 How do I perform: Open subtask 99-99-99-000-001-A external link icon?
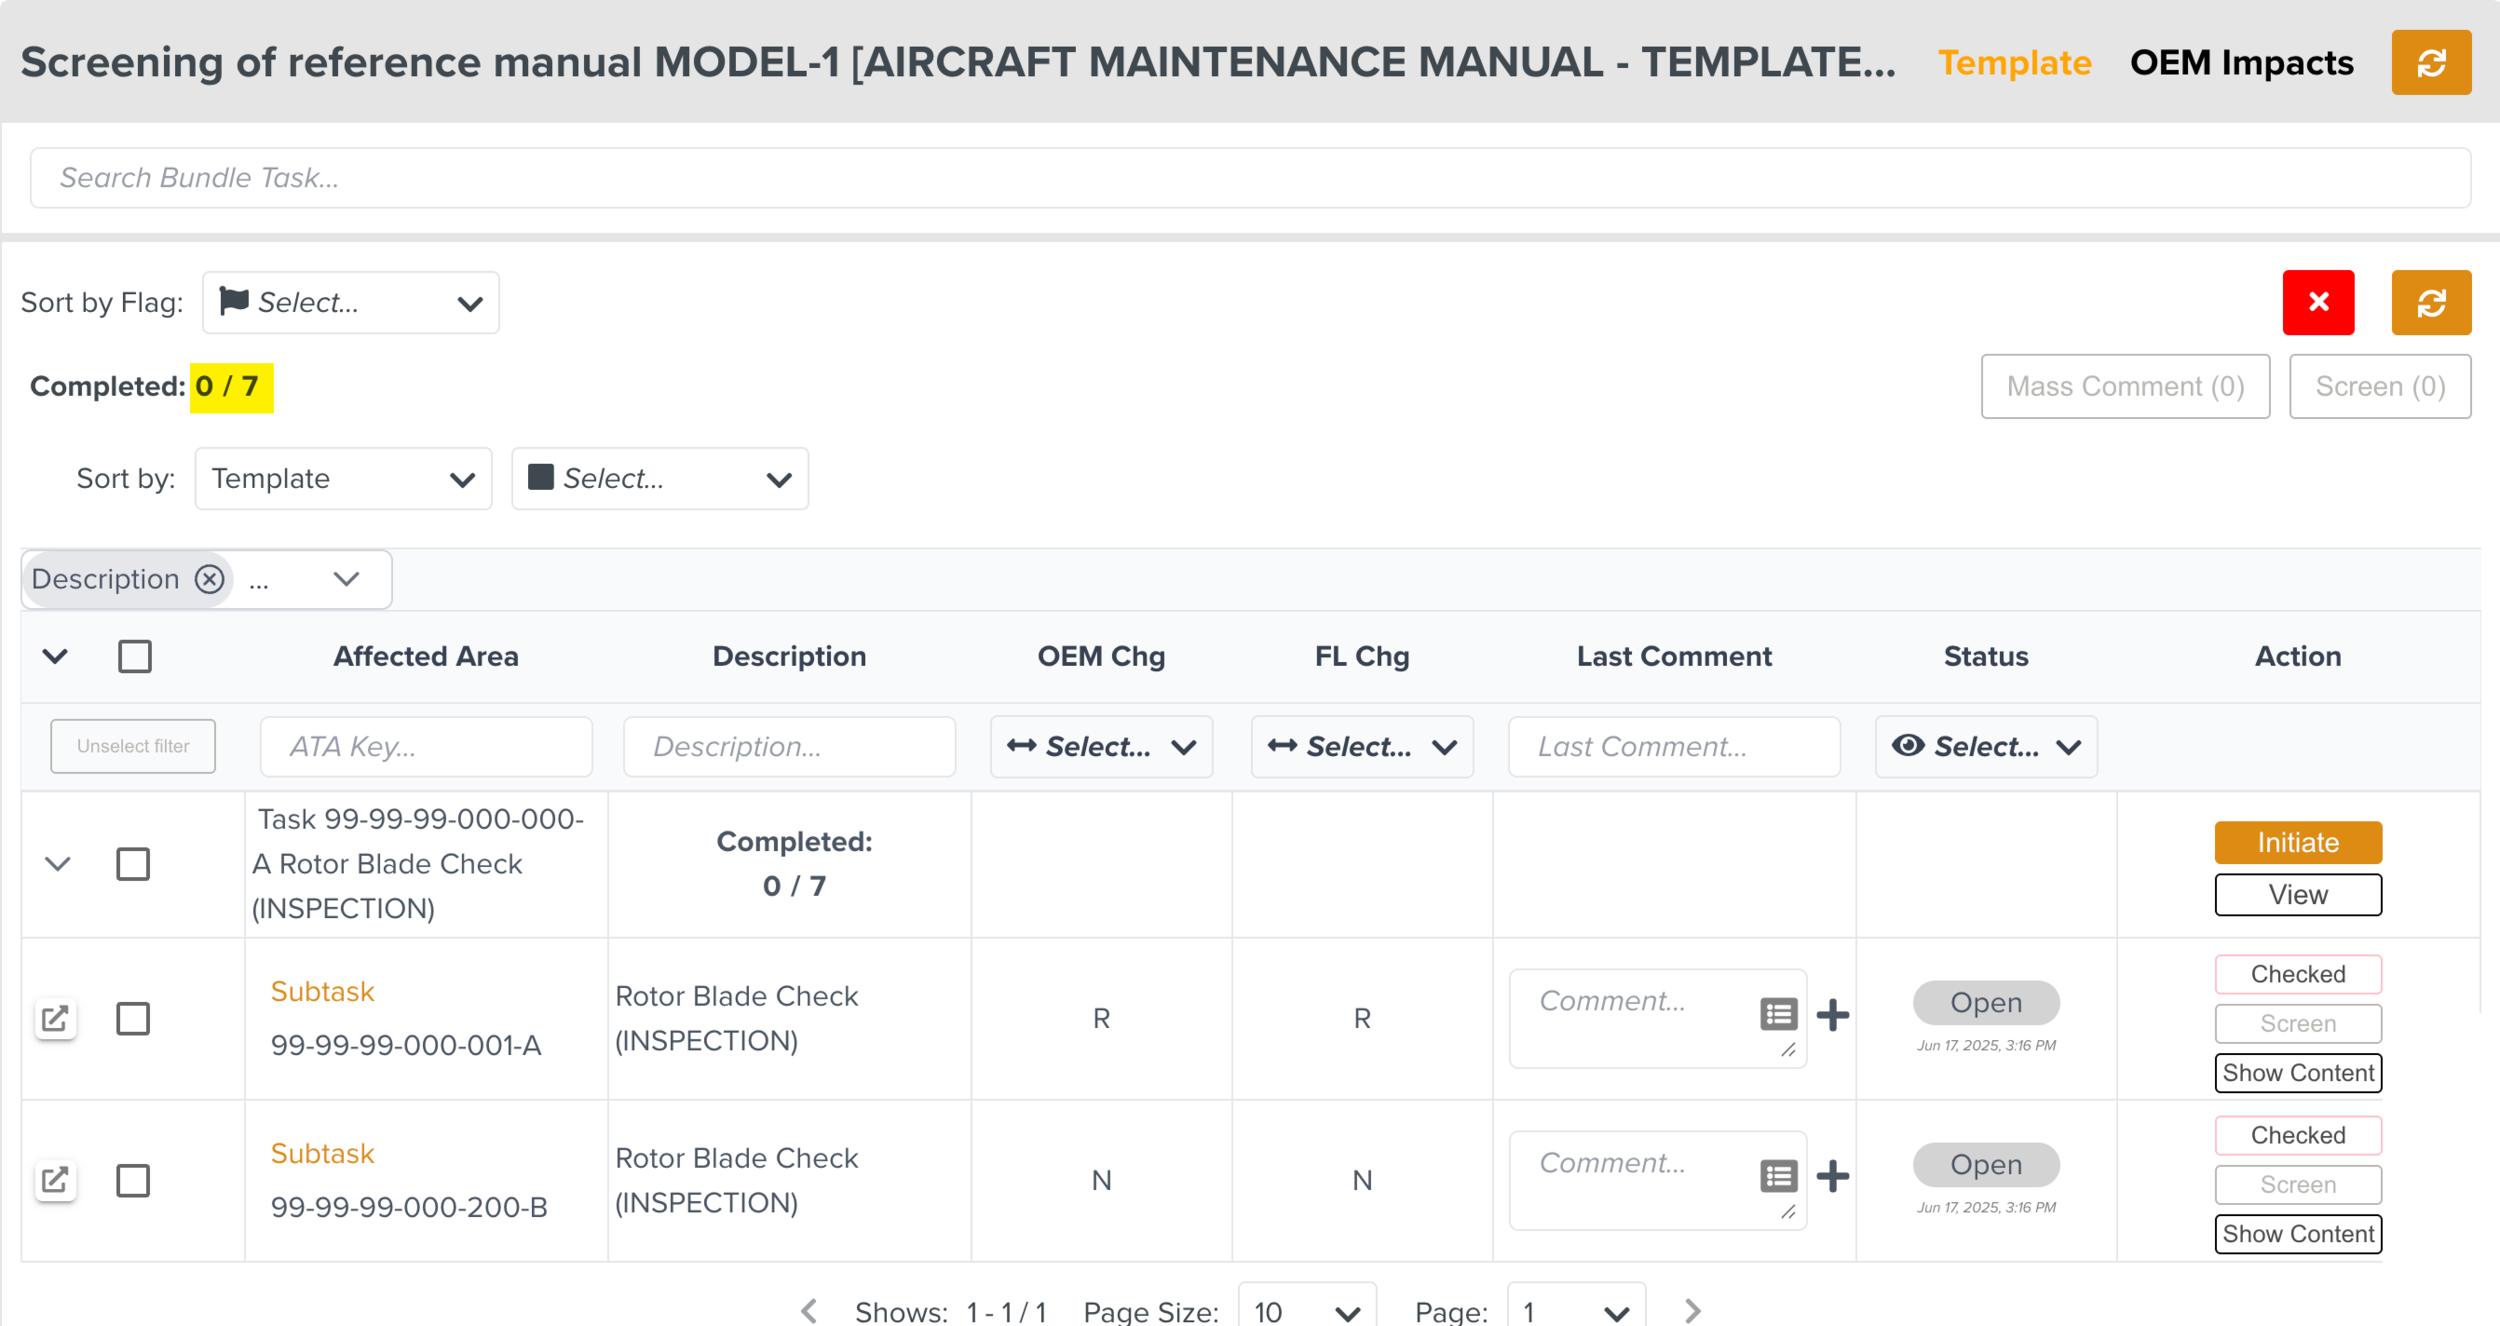(55, 1019)
